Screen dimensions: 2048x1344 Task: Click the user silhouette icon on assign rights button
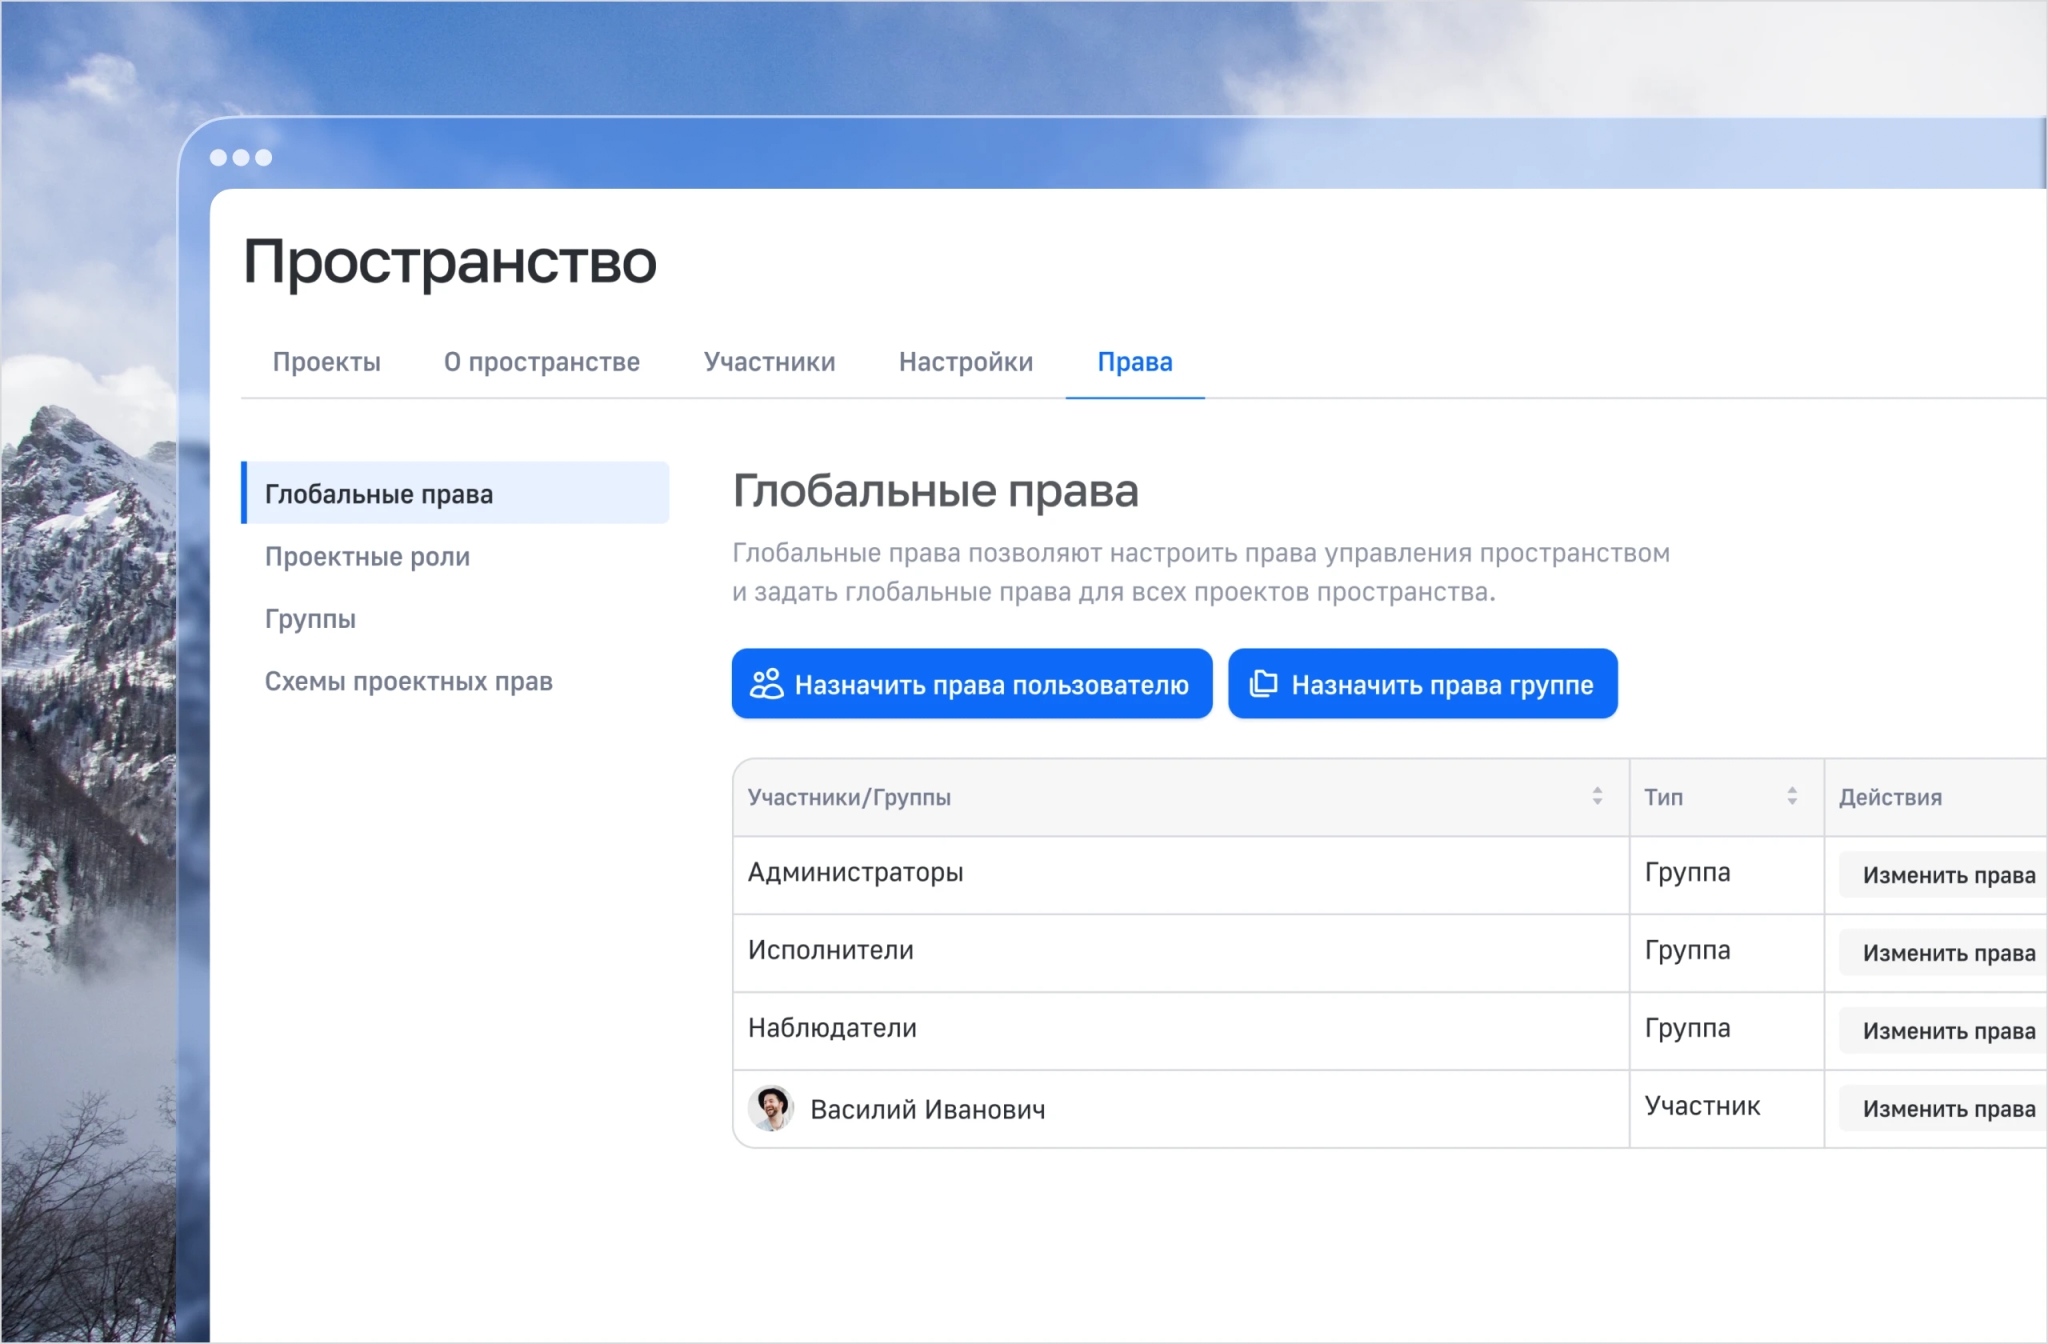766,684
